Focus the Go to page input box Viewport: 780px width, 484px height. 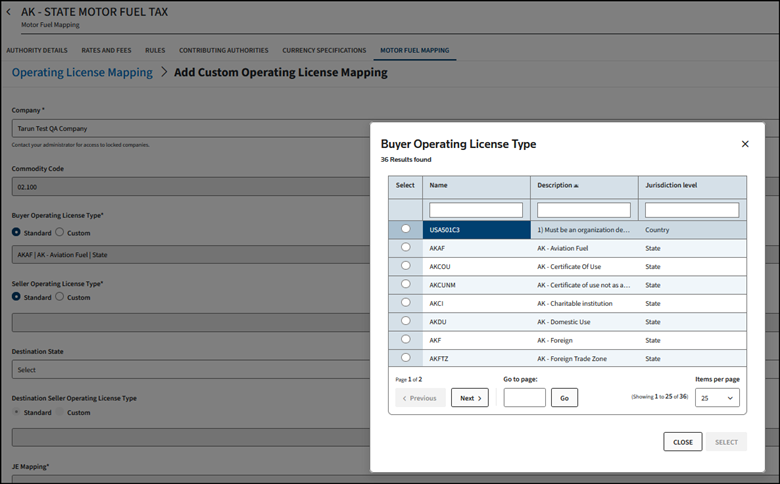[x=524, y=398]
